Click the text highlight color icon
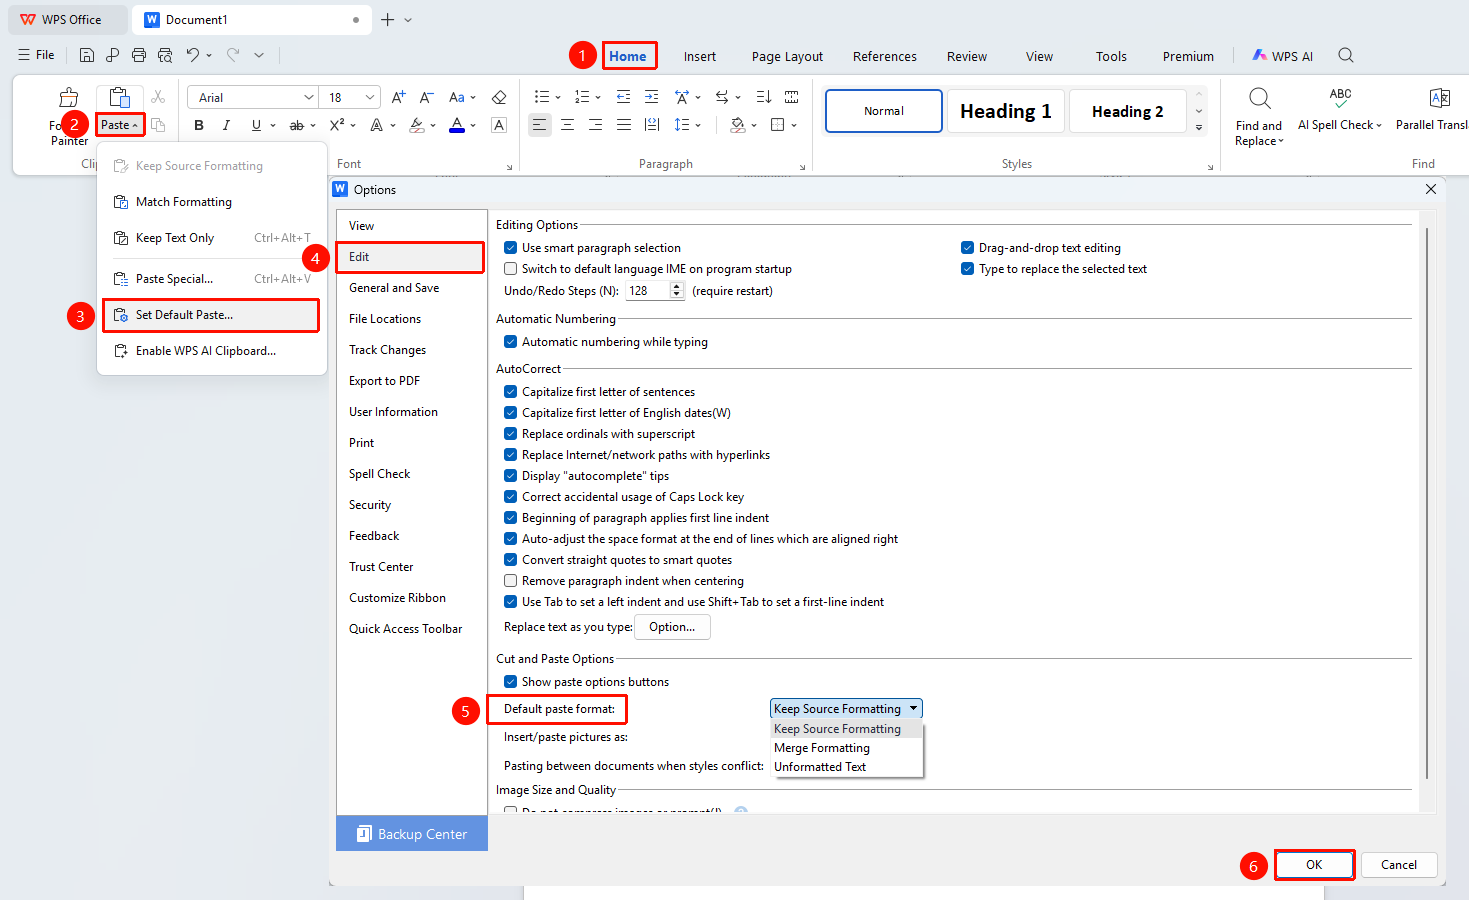 (417, 125)
